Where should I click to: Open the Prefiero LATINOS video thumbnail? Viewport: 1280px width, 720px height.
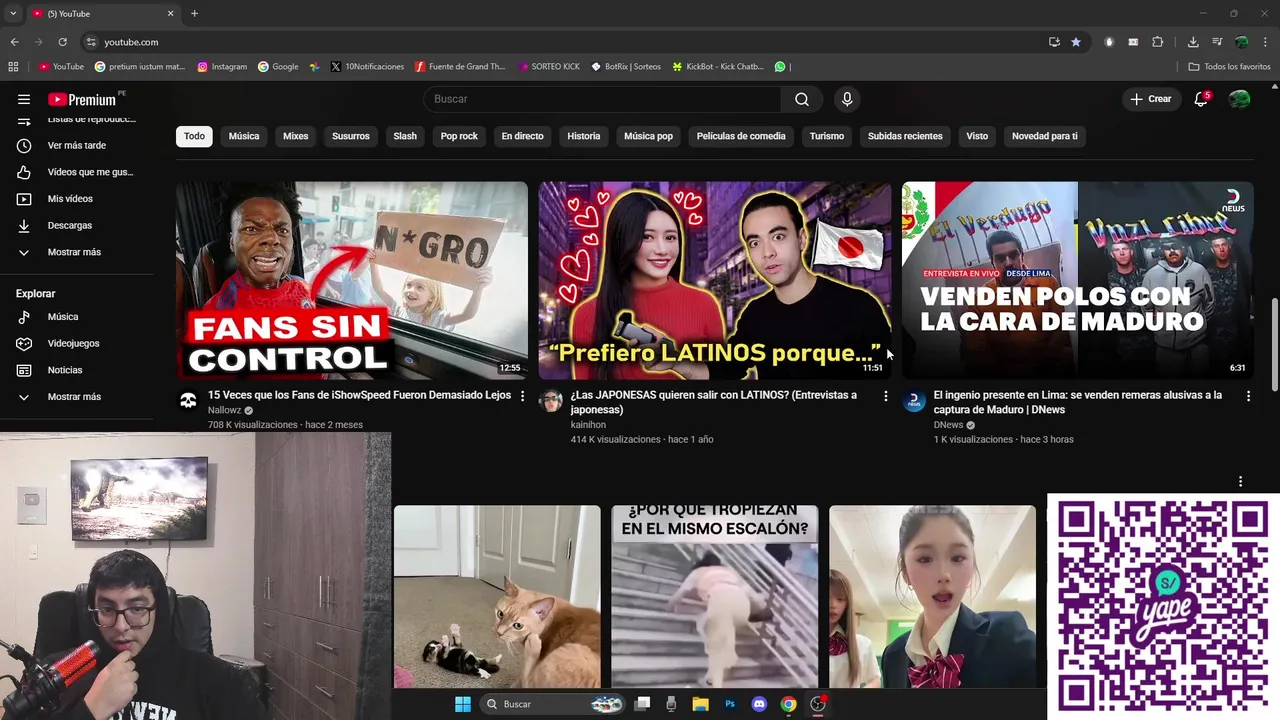715,280
